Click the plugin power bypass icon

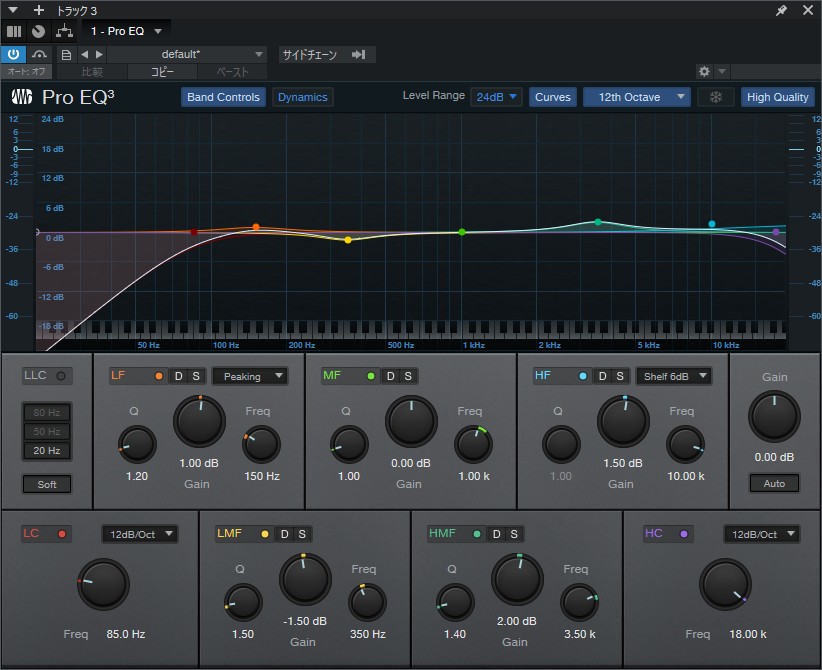pyautogui.click(x=13, y=54)
